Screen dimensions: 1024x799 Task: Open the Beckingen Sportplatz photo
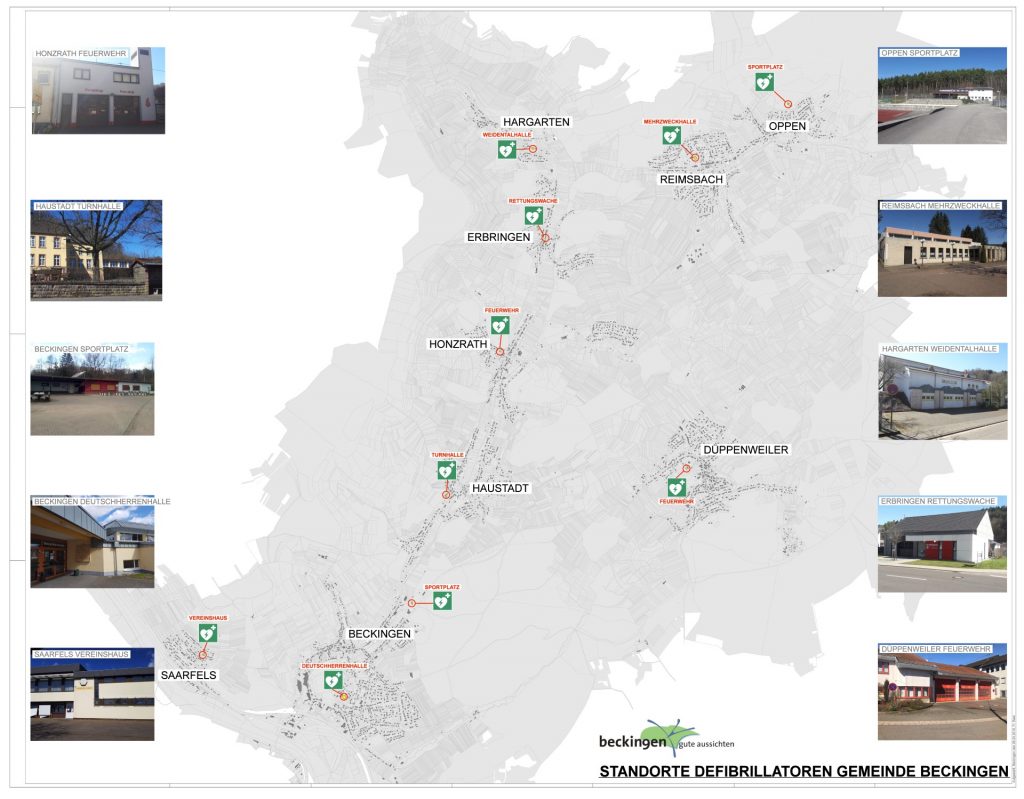pyautogui.click(x=92, y=389)
